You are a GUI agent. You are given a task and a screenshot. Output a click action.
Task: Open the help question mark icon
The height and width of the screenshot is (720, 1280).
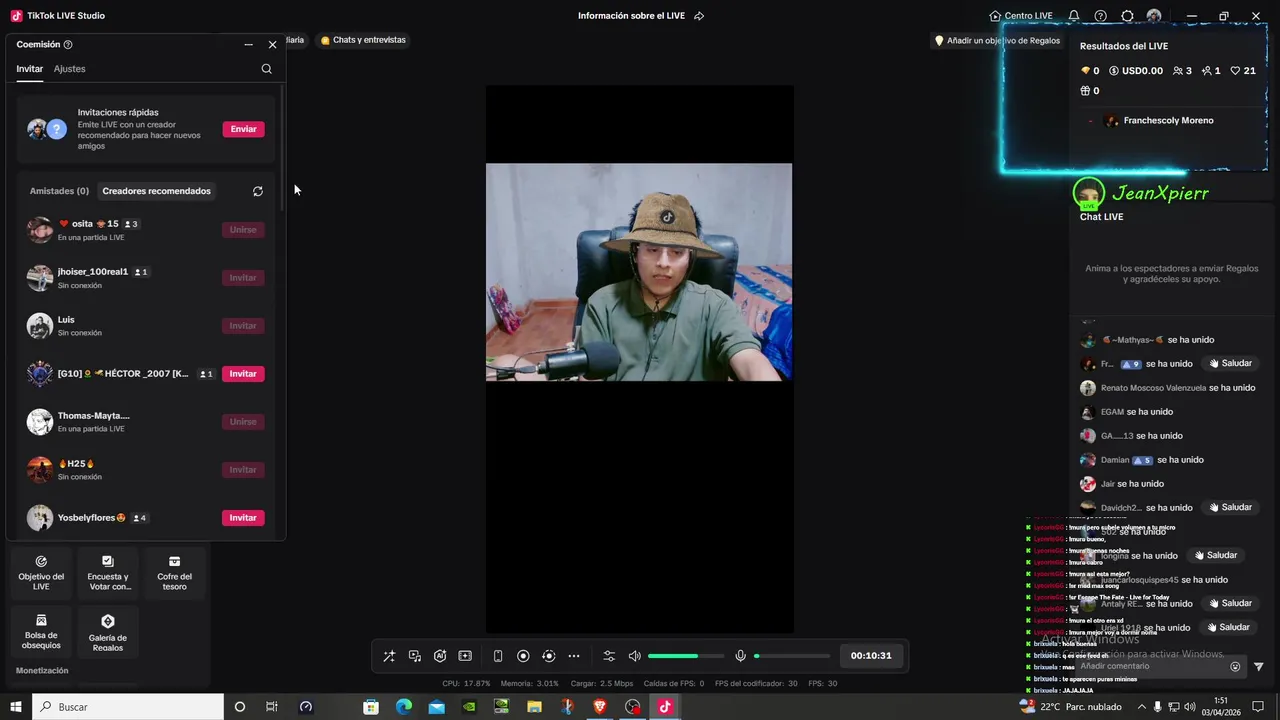[x=1100, y=16]
